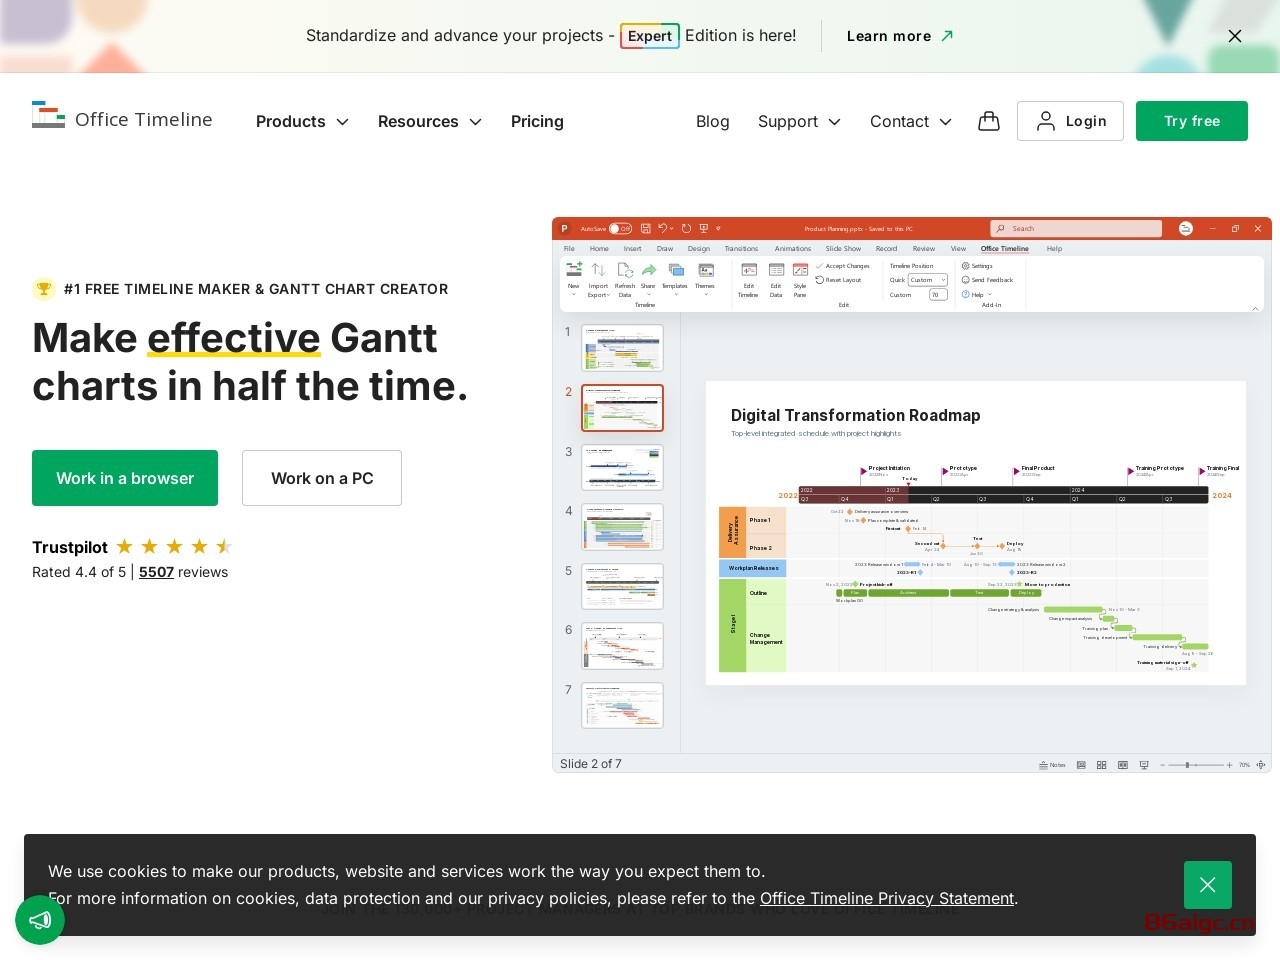Expand the Contact menu

(911, 121)
